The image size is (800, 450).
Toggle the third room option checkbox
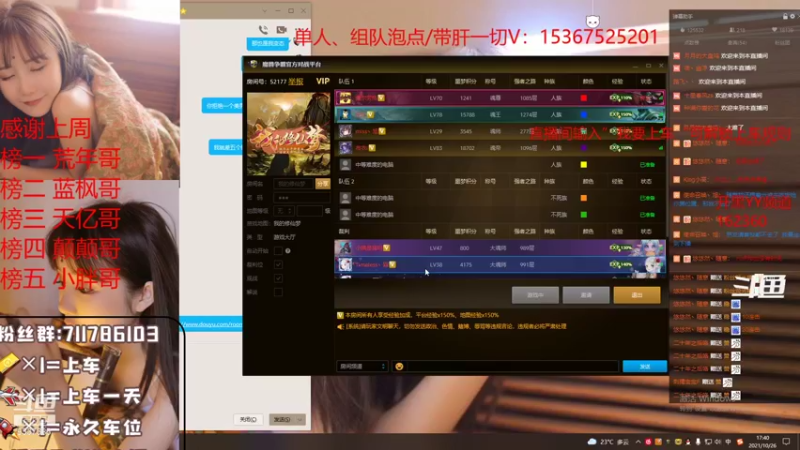pos(278,278)
